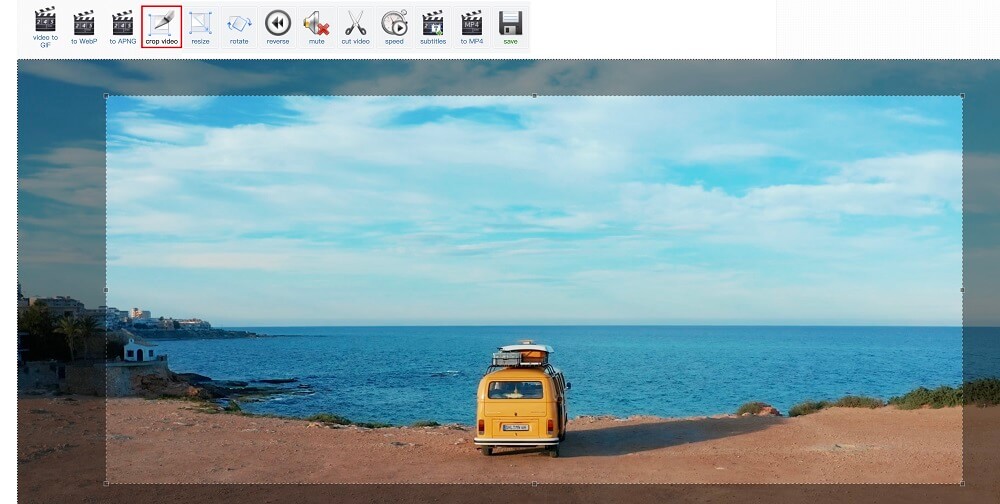Screen dimensions: 1000x504
Task: Click the left-middle crop selection handle
Action: [107, 290]
